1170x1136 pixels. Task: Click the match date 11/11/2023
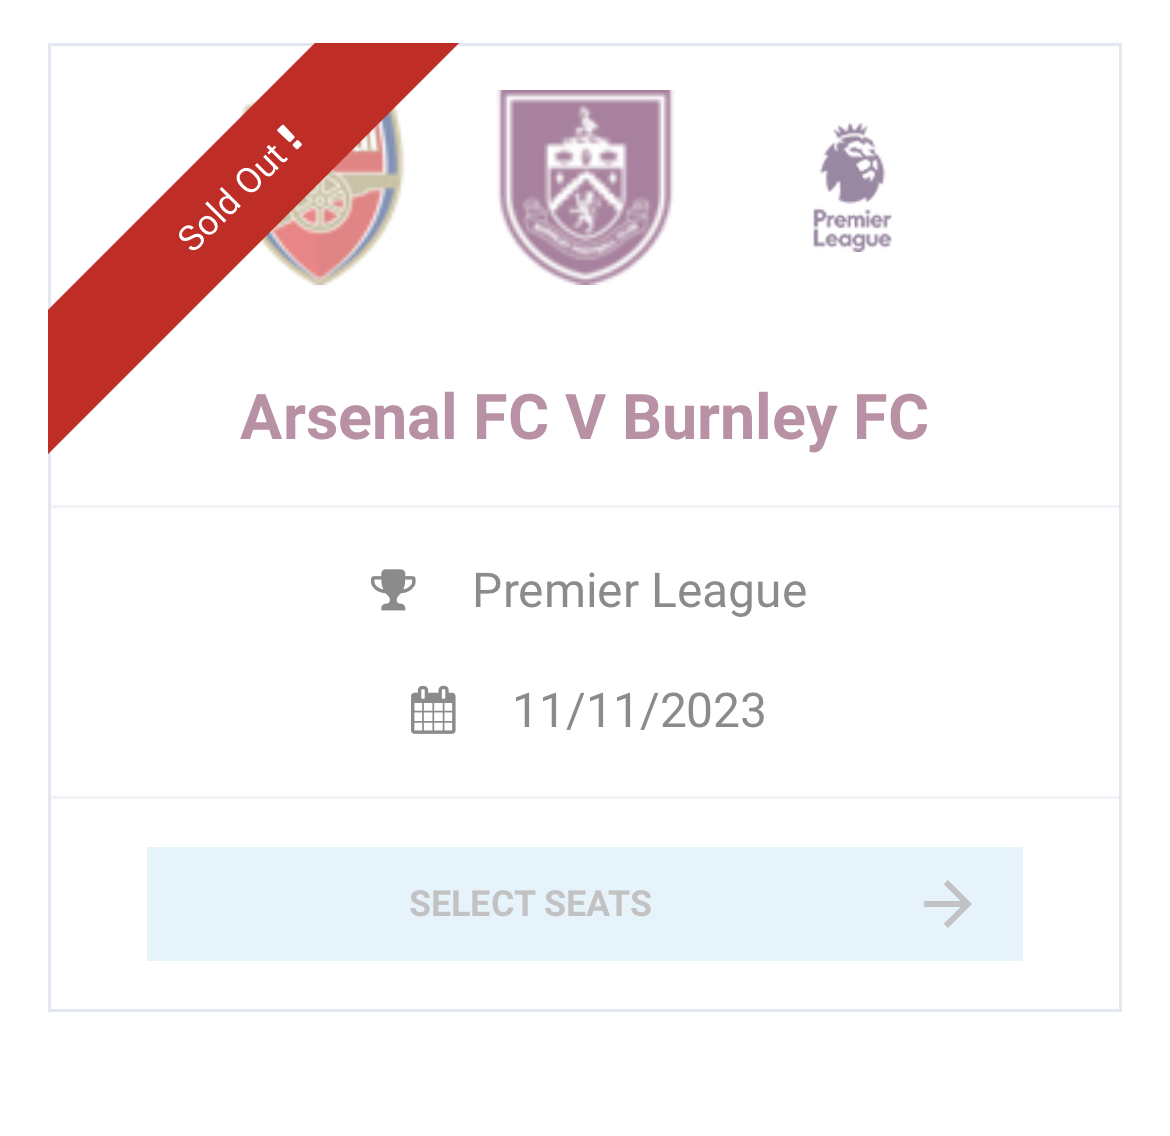pos(639,711)
